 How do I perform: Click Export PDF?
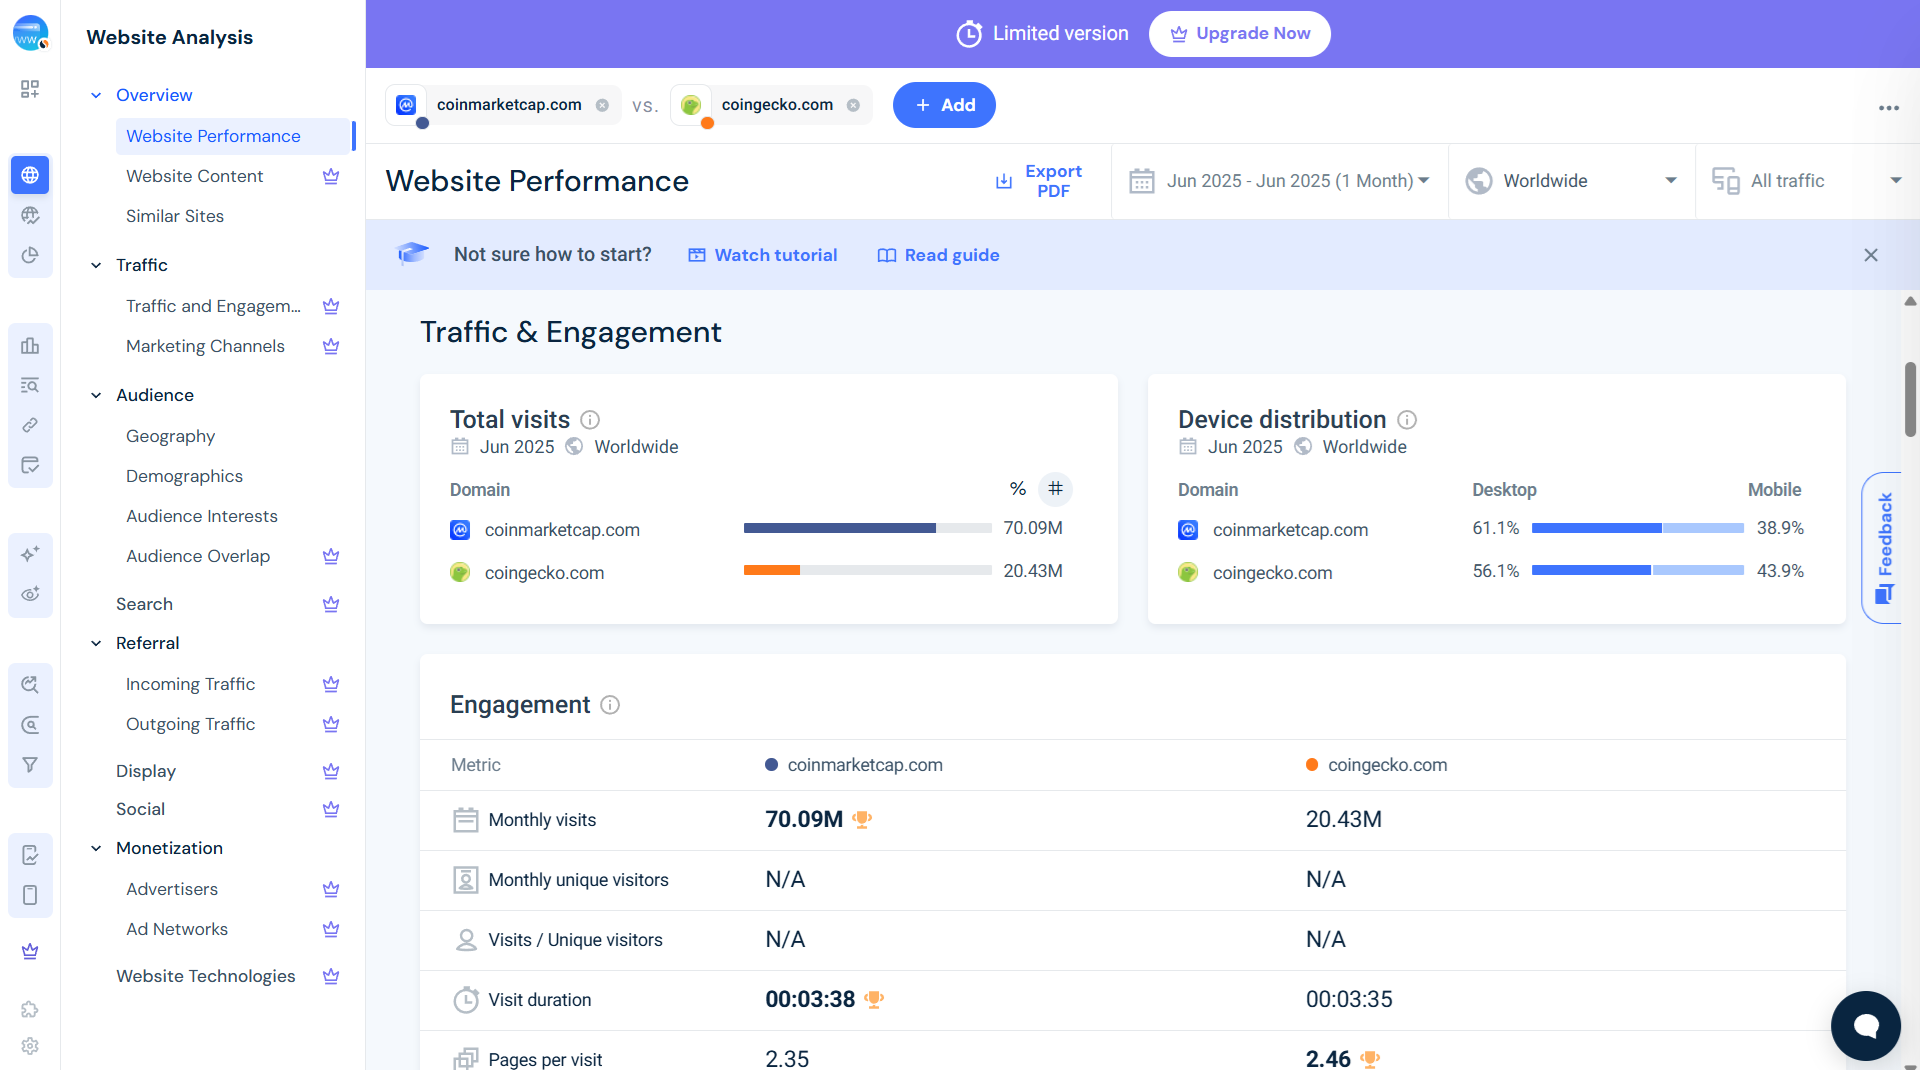point(1040,181)
